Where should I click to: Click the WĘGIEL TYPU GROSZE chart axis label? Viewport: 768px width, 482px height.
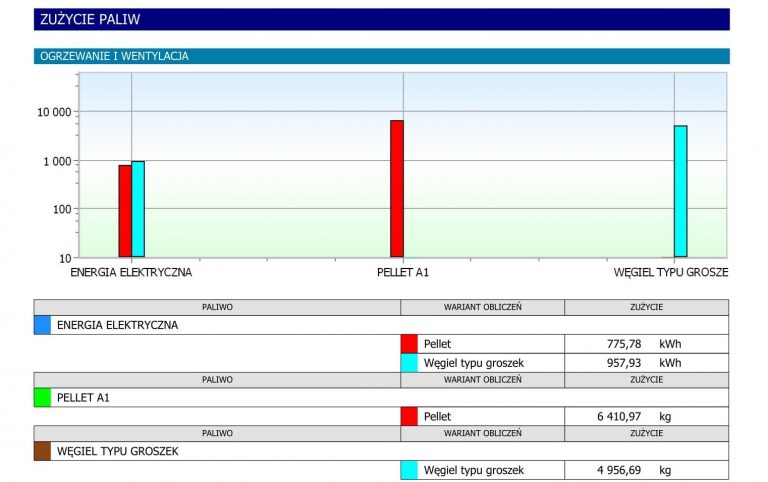671,272
